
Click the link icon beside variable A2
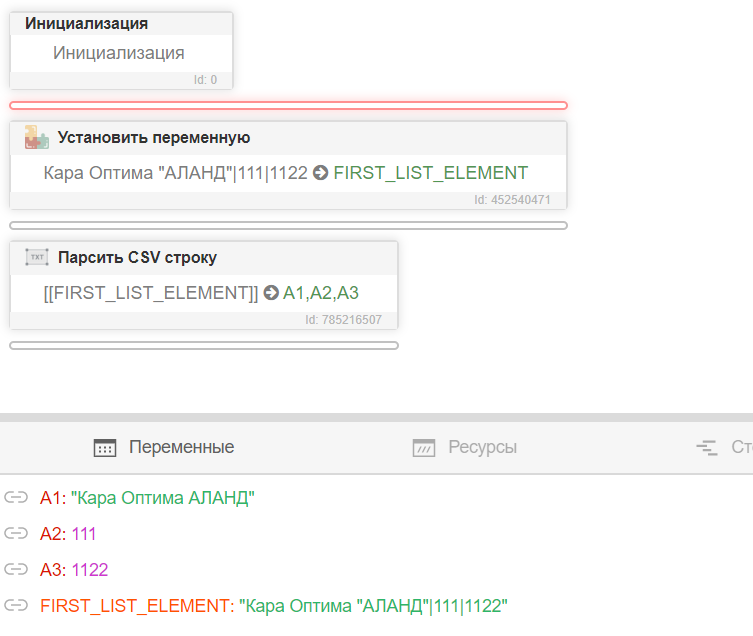pyautogui.click(x=16, y=533)
